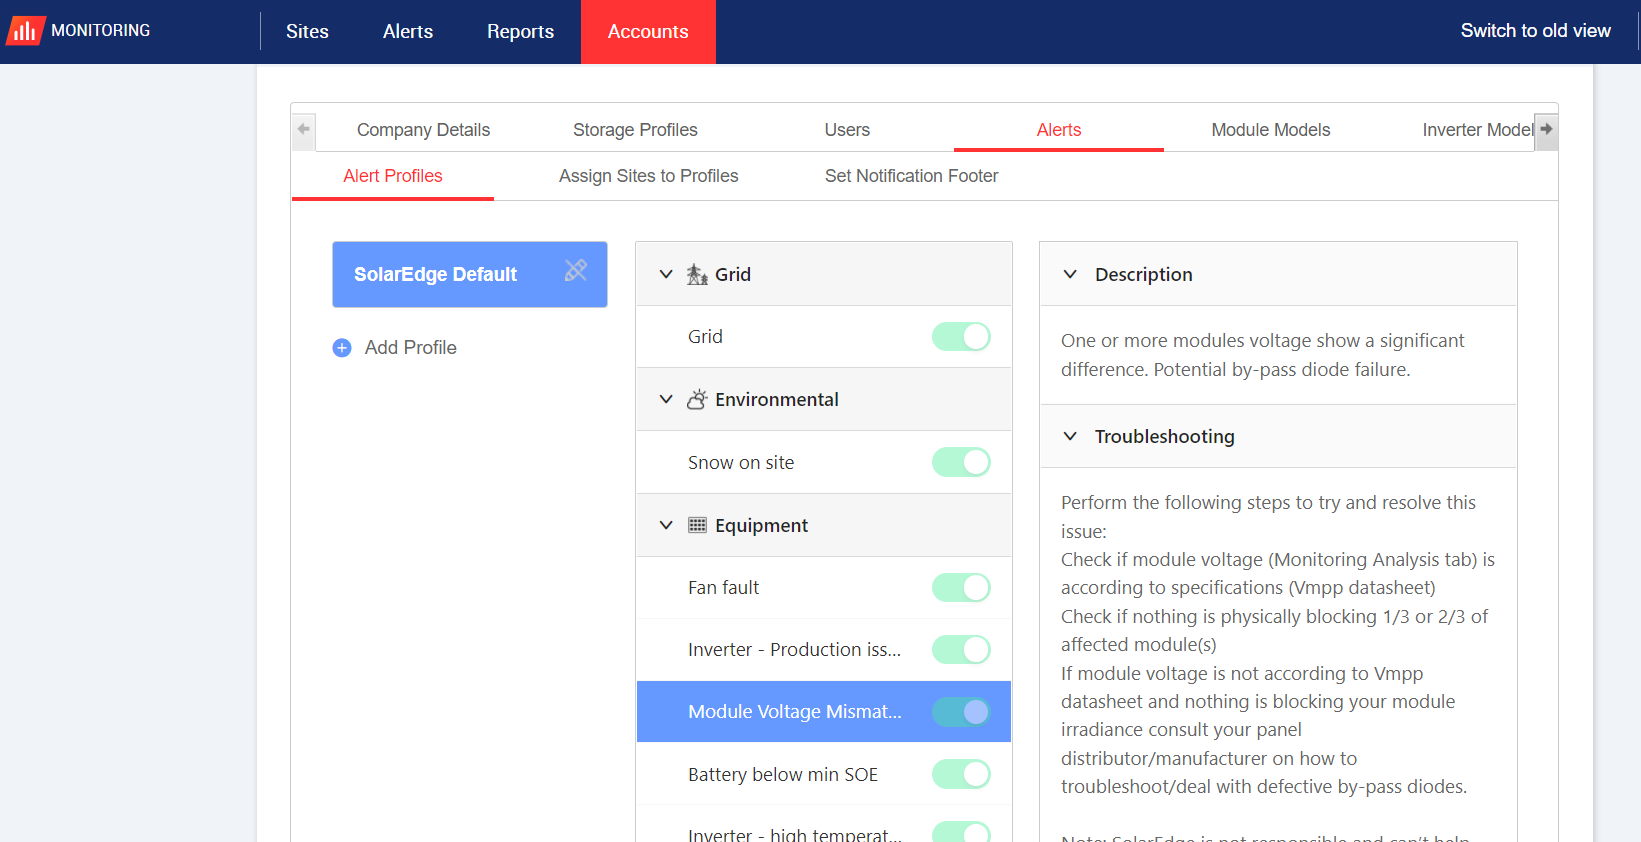Select the Fan fault alert row
Image resolution: width=1641 pixels, height=842 pixels.
pos(824,587)
